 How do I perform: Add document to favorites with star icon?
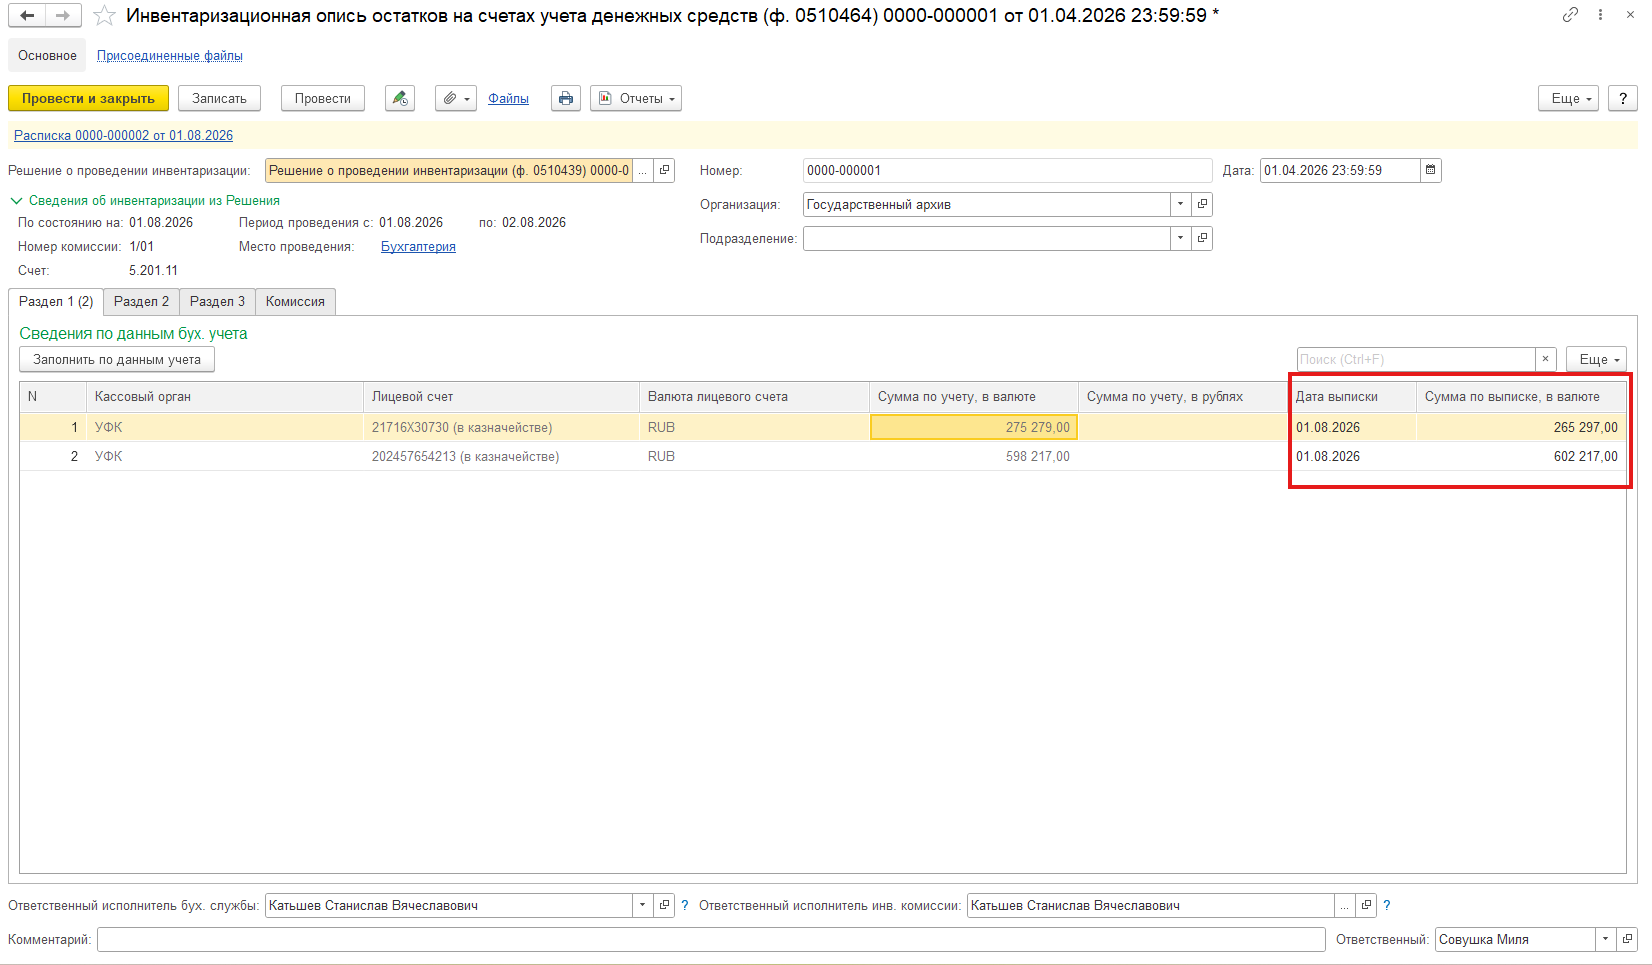104,16
